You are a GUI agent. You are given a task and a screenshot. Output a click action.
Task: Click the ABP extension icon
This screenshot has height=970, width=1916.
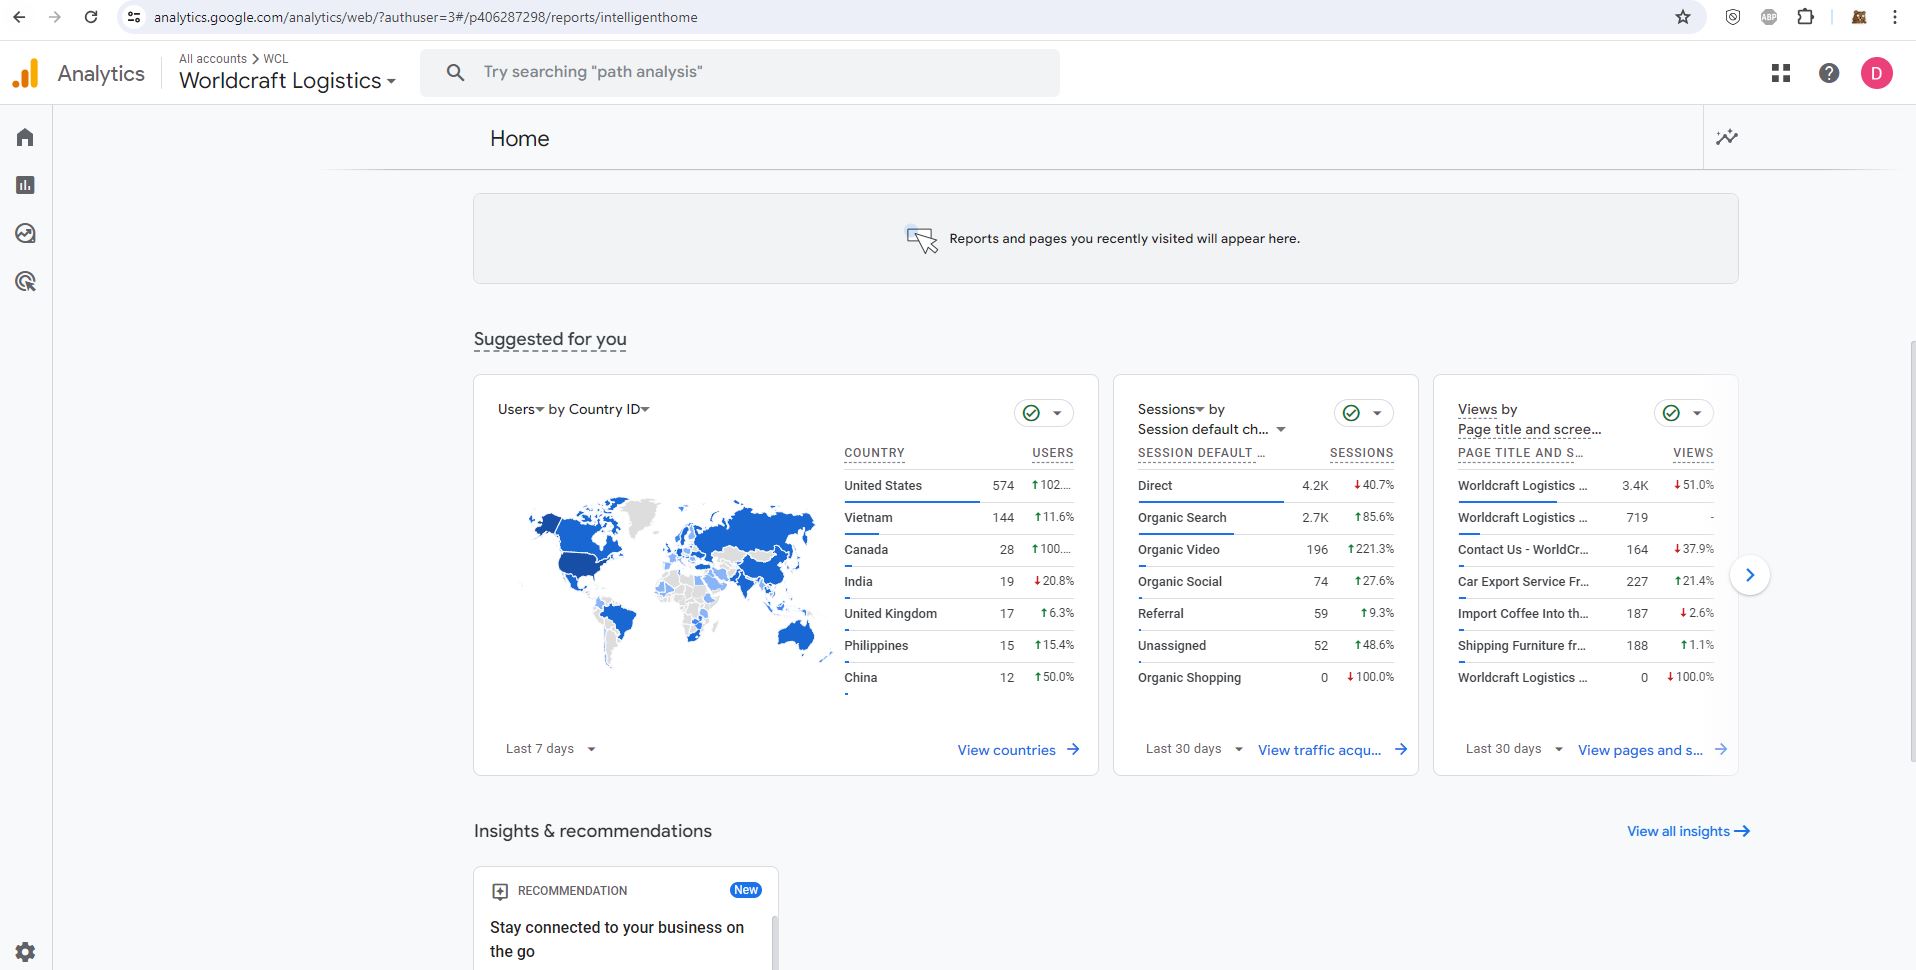tap(1769, 17)
